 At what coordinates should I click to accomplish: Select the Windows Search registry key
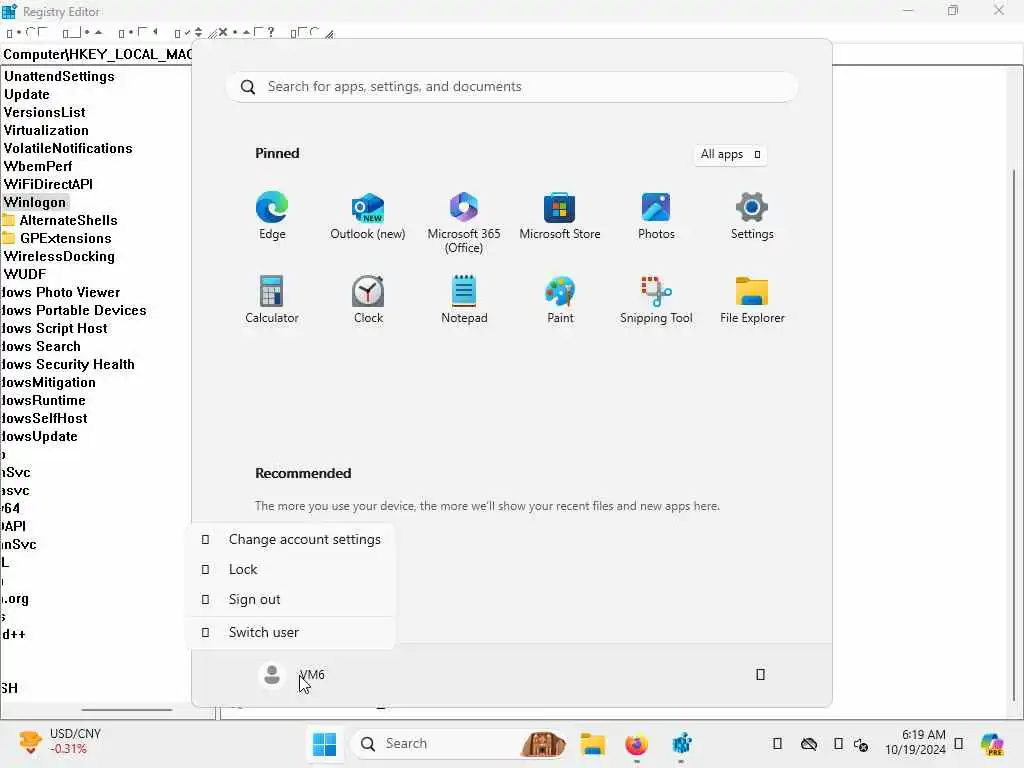pyautogui.click(x=40, y=346)
